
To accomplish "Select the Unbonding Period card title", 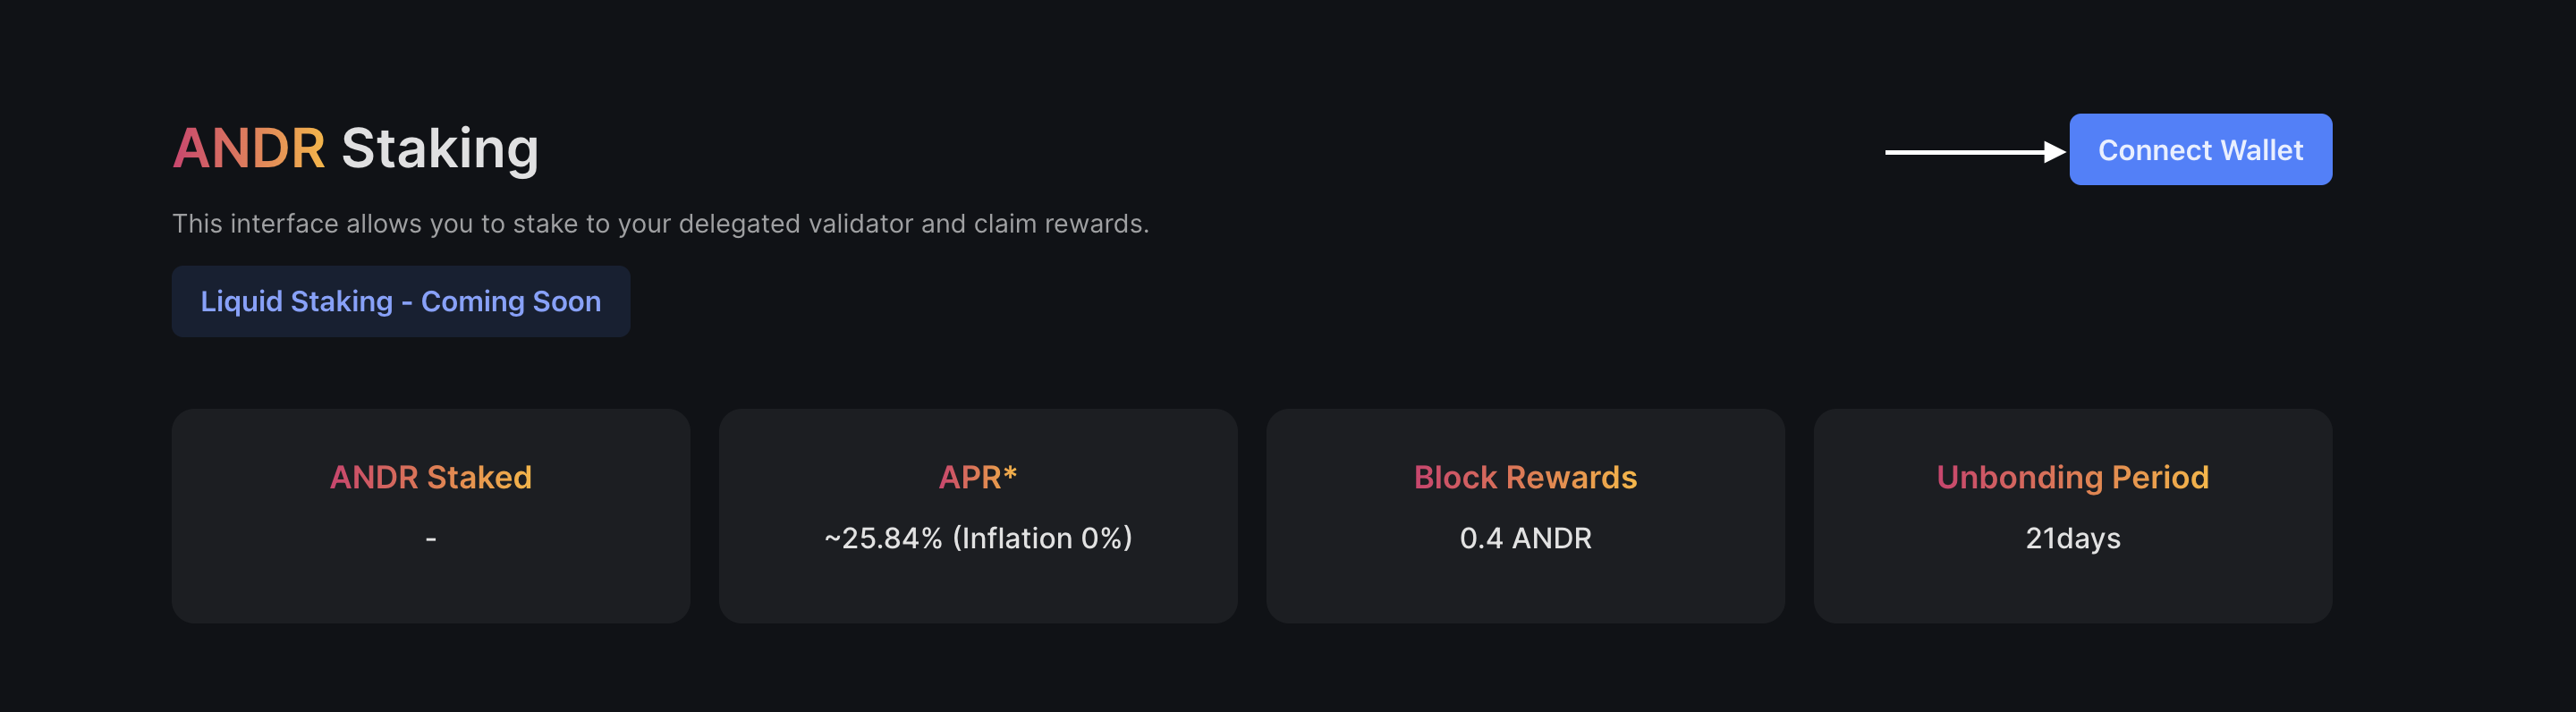I will (2072, 477).
